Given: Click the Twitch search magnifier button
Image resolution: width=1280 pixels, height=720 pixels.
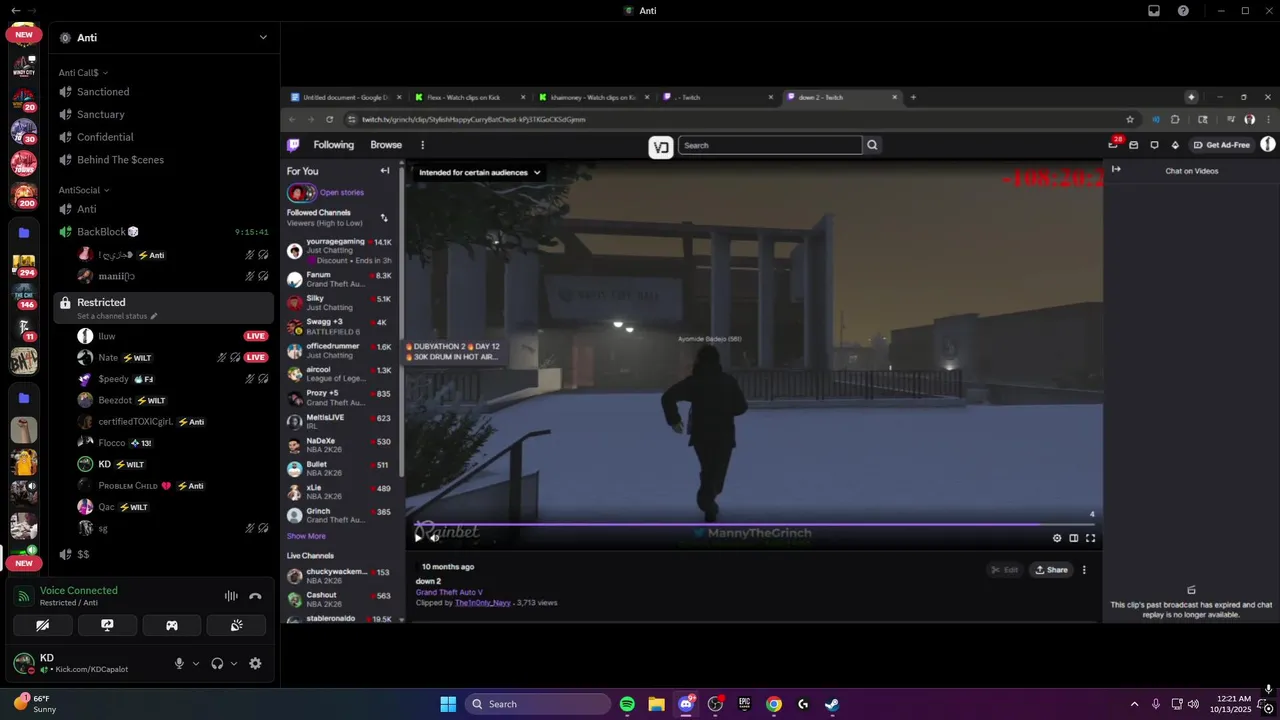Looking at the screenshot, I should 872,145.
